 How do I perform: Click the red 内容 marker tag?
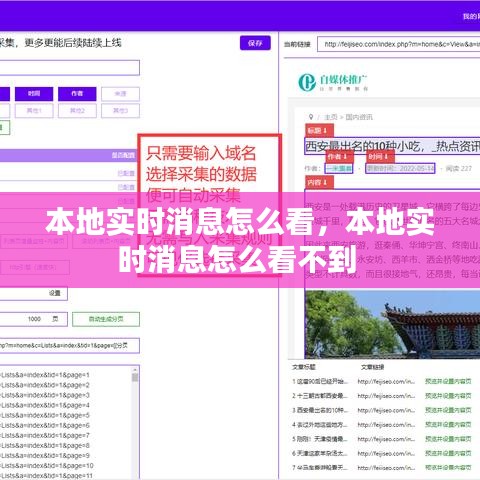tap(319, 182)
